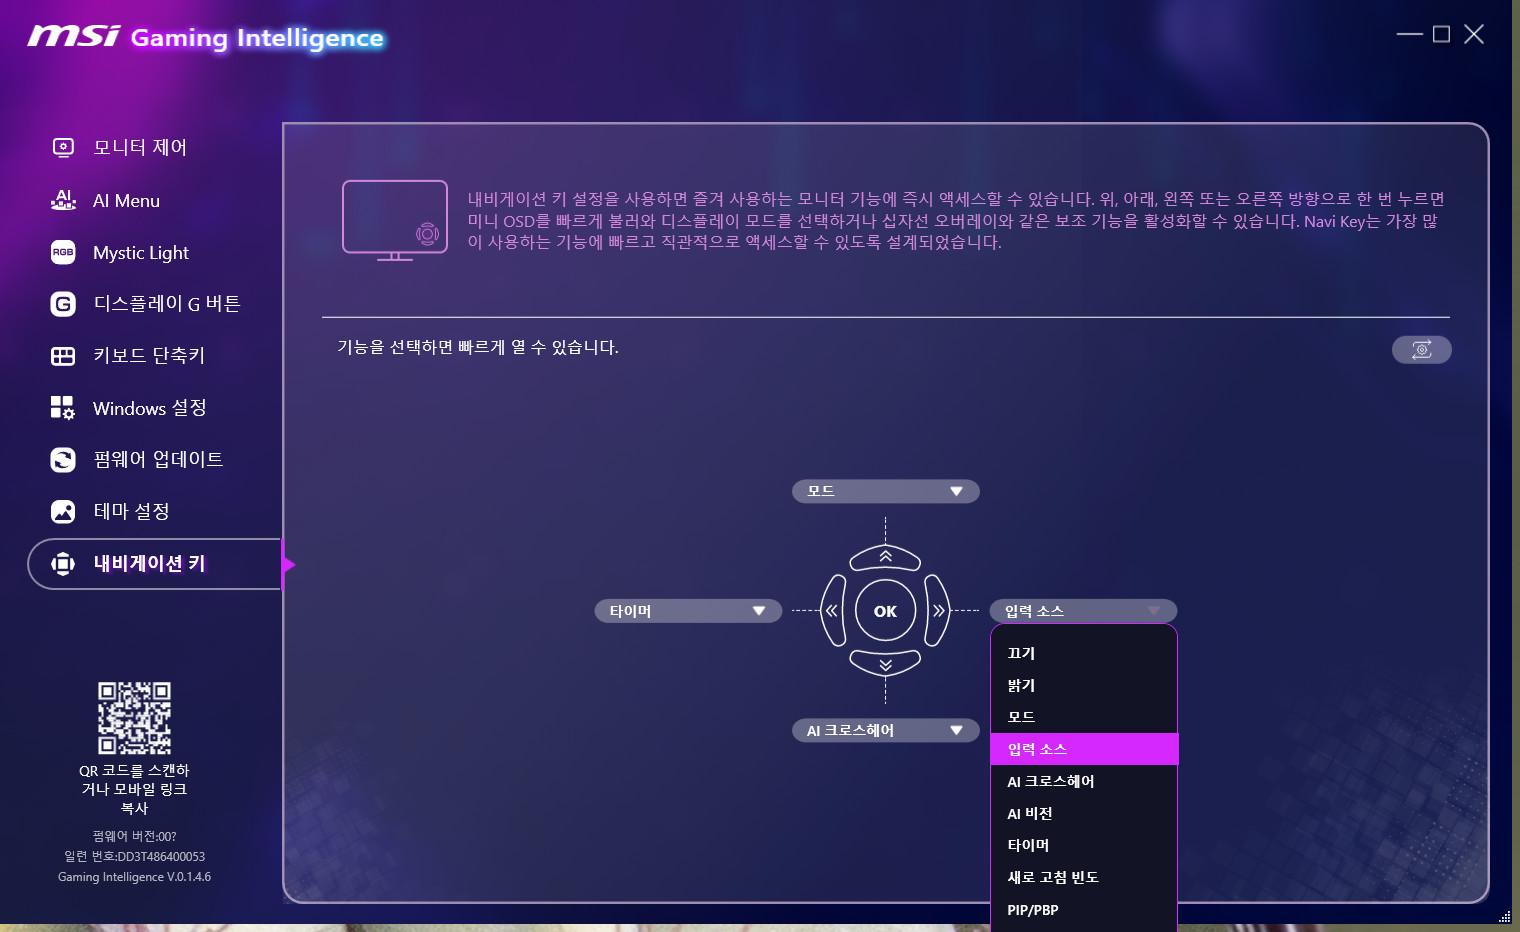Click the serial number DD3T486400053 text

134,856
